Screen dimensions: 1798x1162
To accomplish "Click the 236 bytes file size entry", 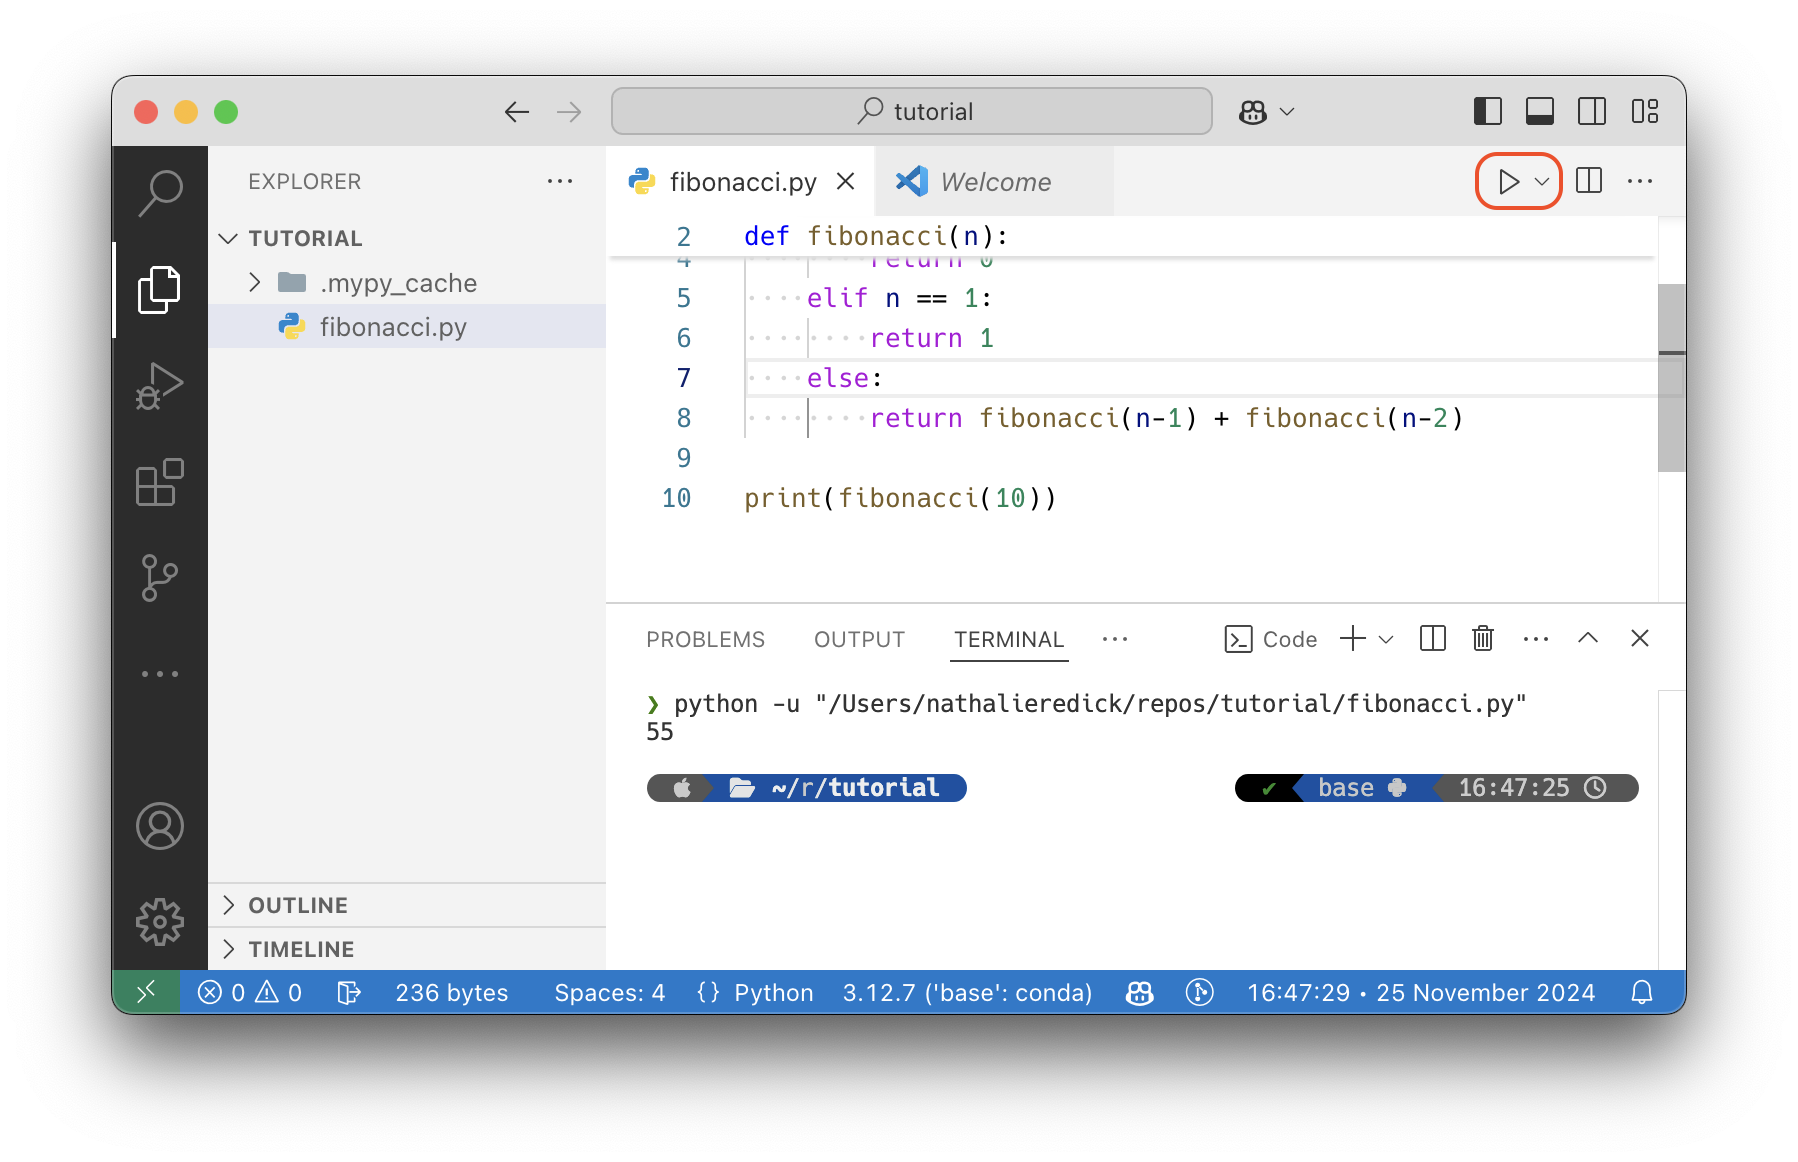I will point(451,992).
